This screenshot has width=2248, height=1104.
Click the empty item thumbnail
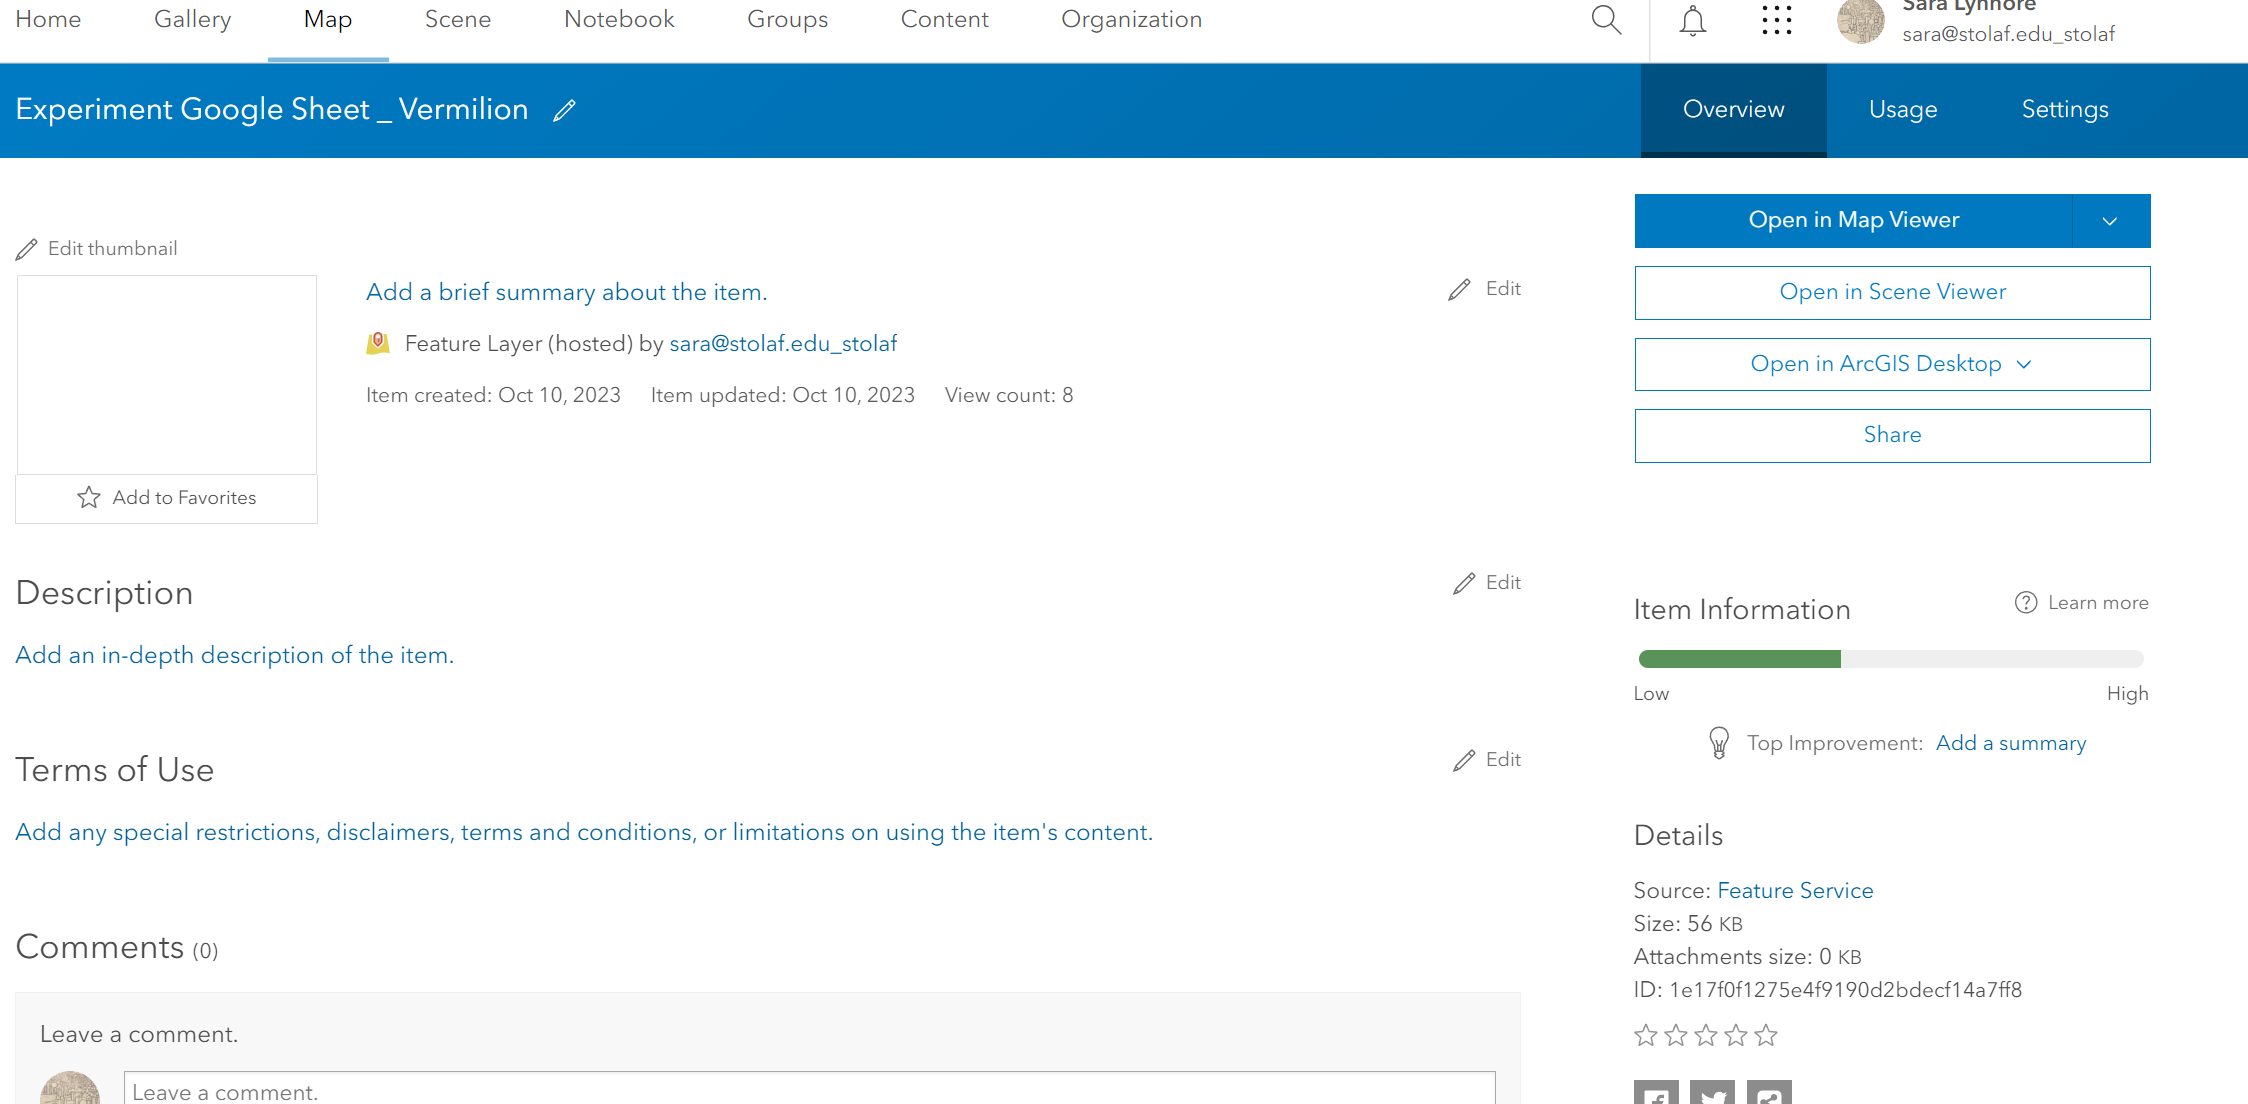(x=167, y=375)
